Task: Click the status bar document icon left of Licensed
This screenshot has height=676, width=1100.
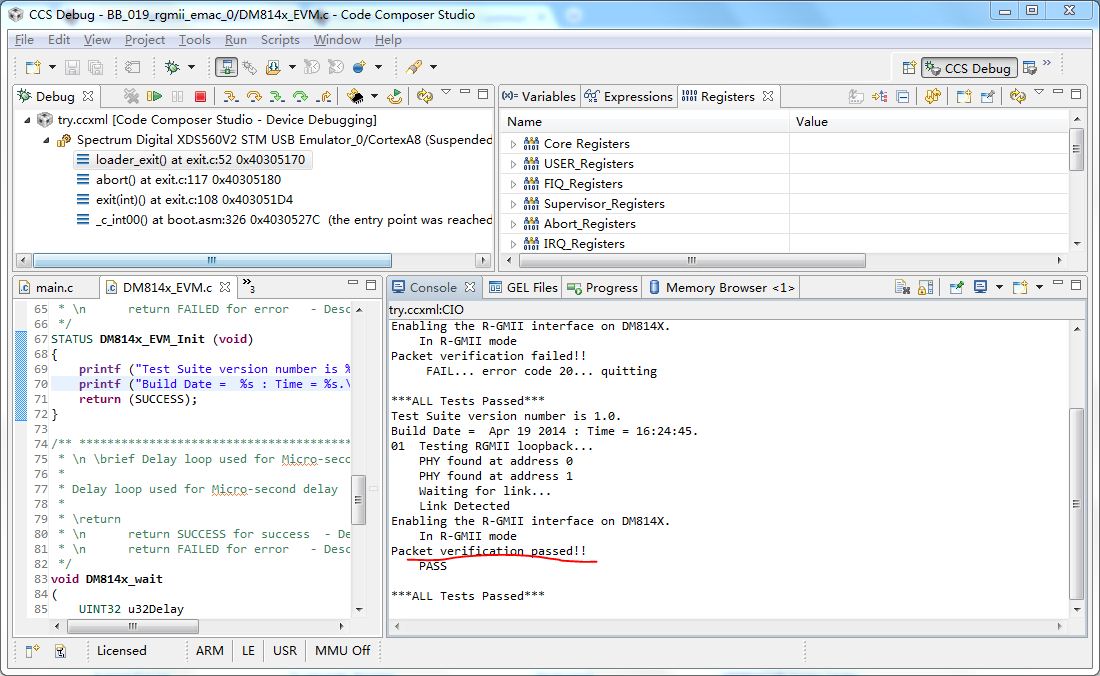Action: click(x=60, y=651)
